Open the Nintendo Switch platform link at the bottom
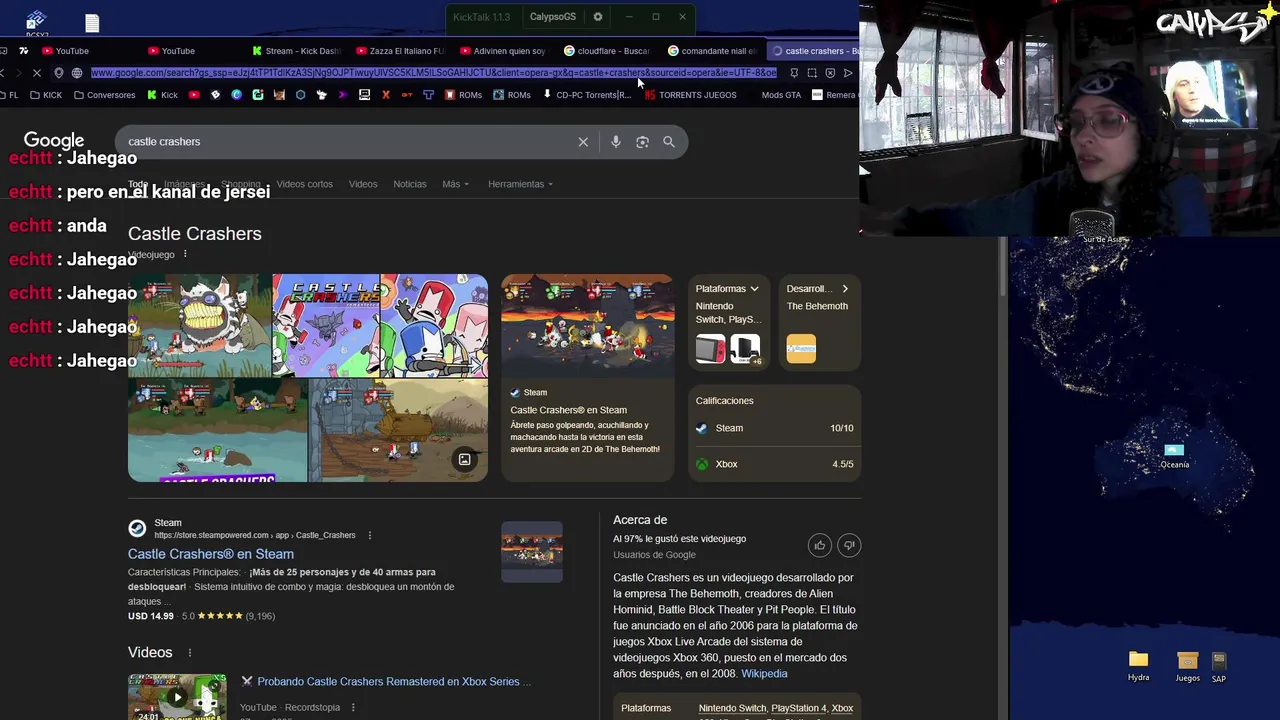The height and width of the screenshot is (720, 1280). pyautogui.click(x=732, y=708)
